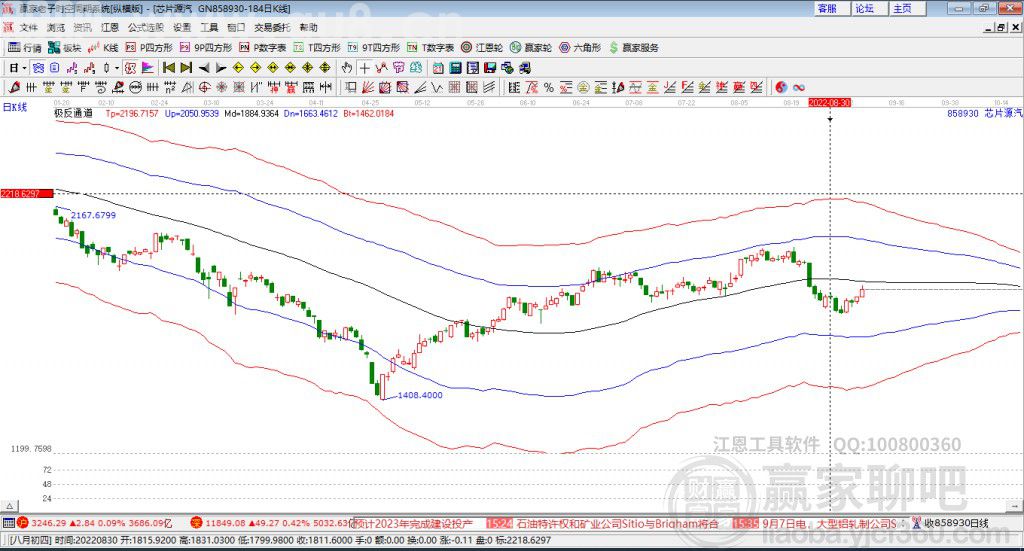The width and height of the screenshot is (1024, 551).
Task: Click the 日K线 label at chart corner
Action: point(14,107)
